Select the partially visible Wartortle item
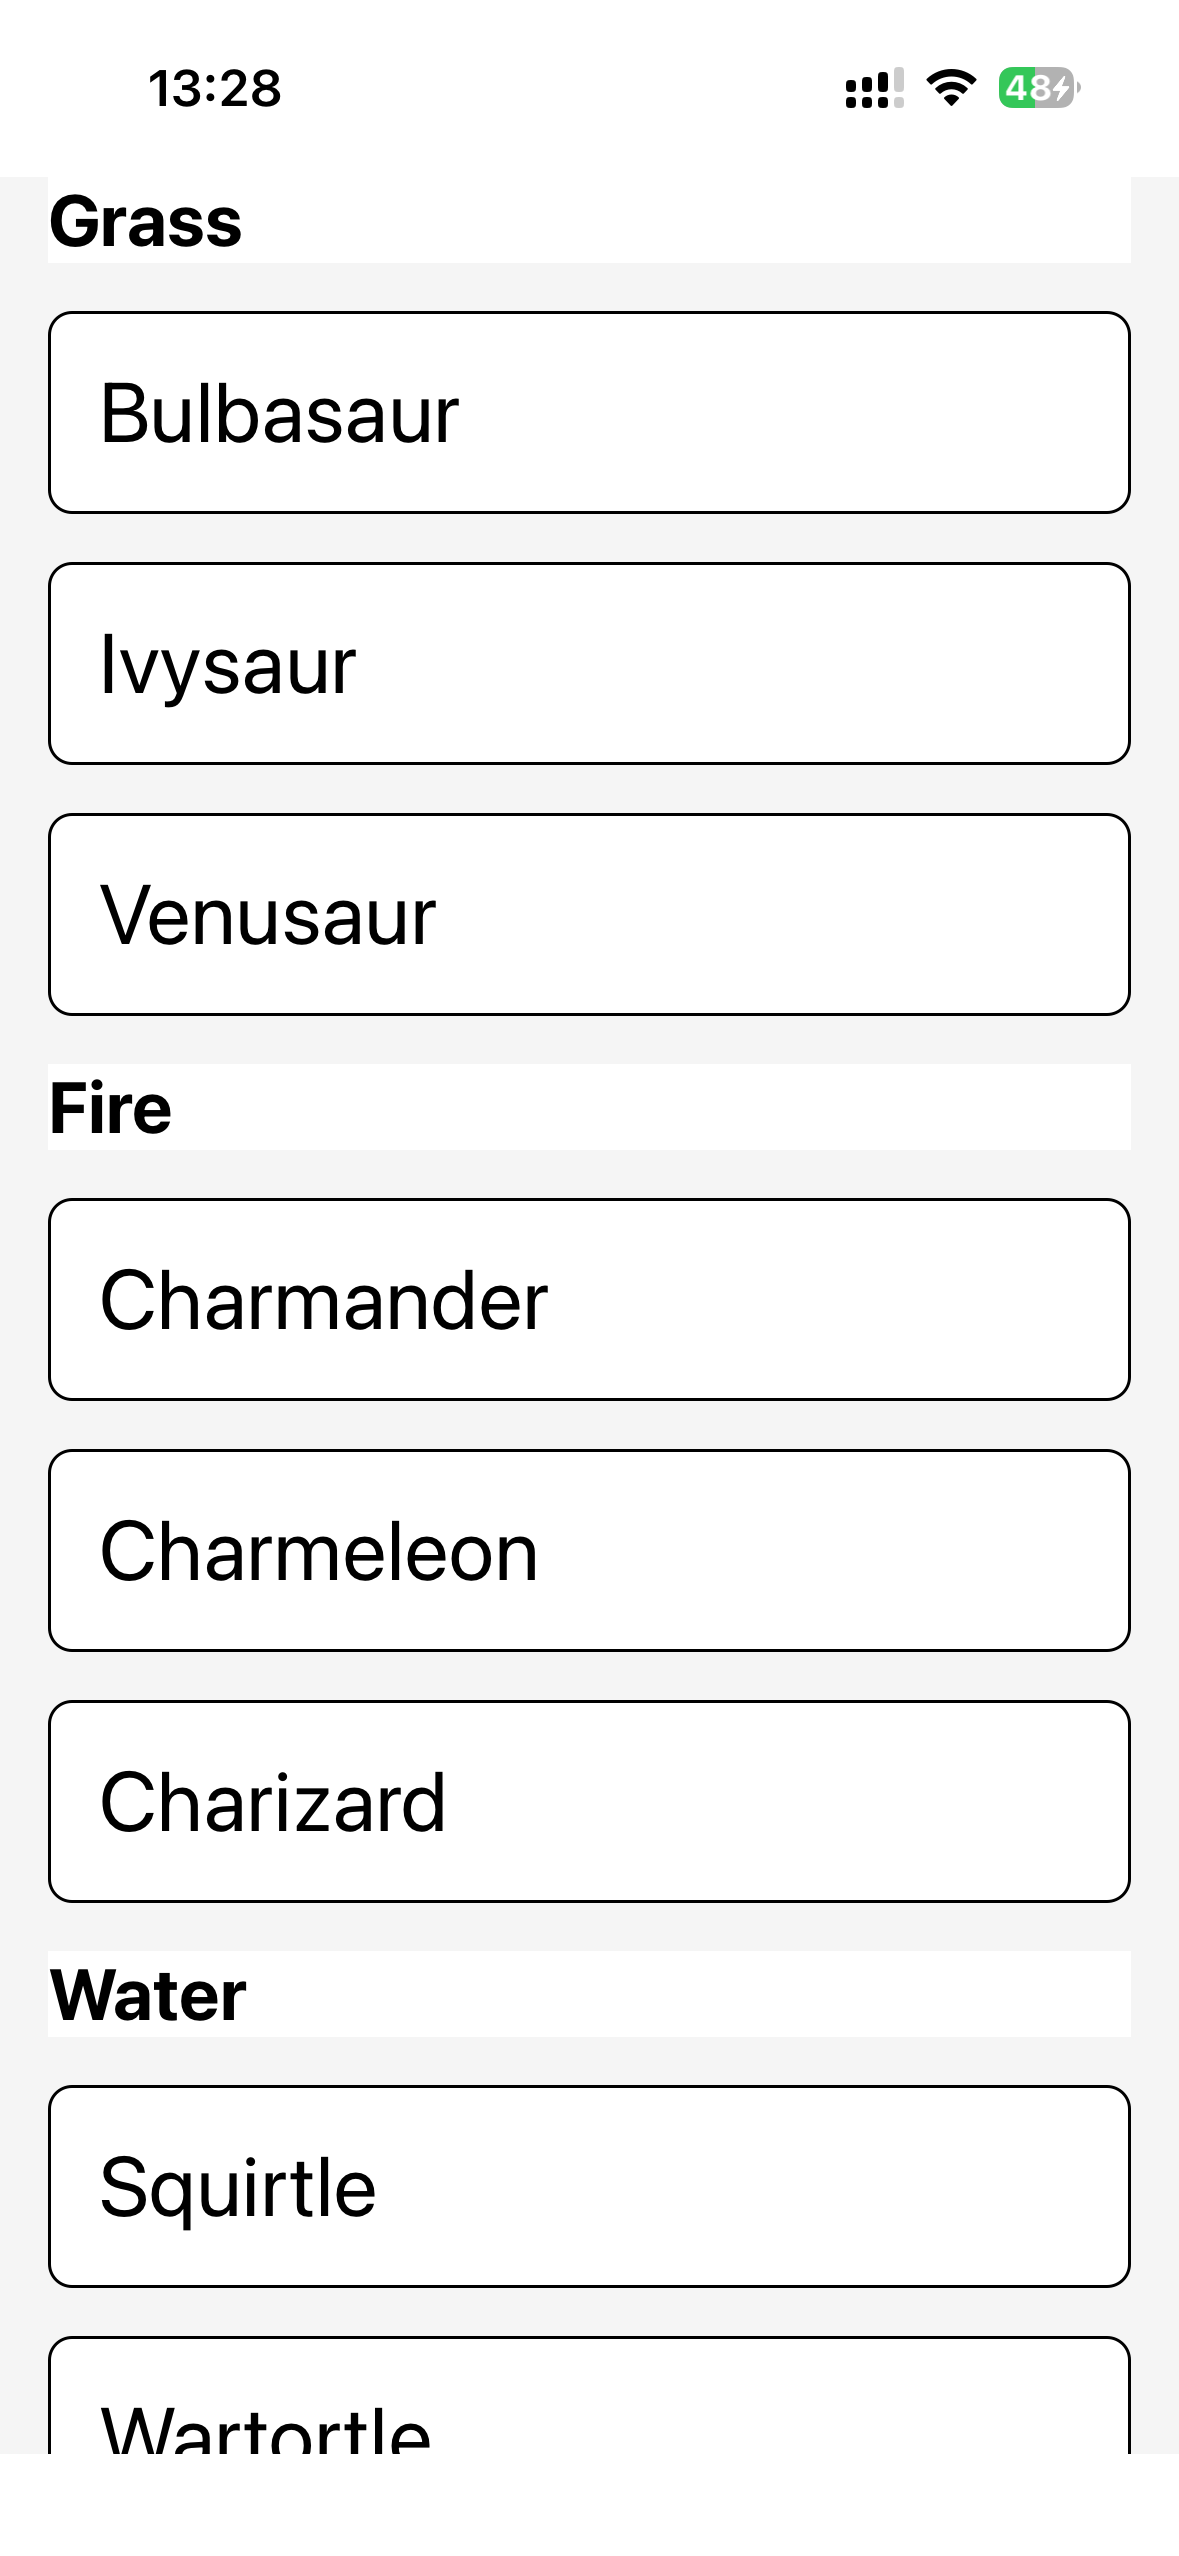 589,2400
